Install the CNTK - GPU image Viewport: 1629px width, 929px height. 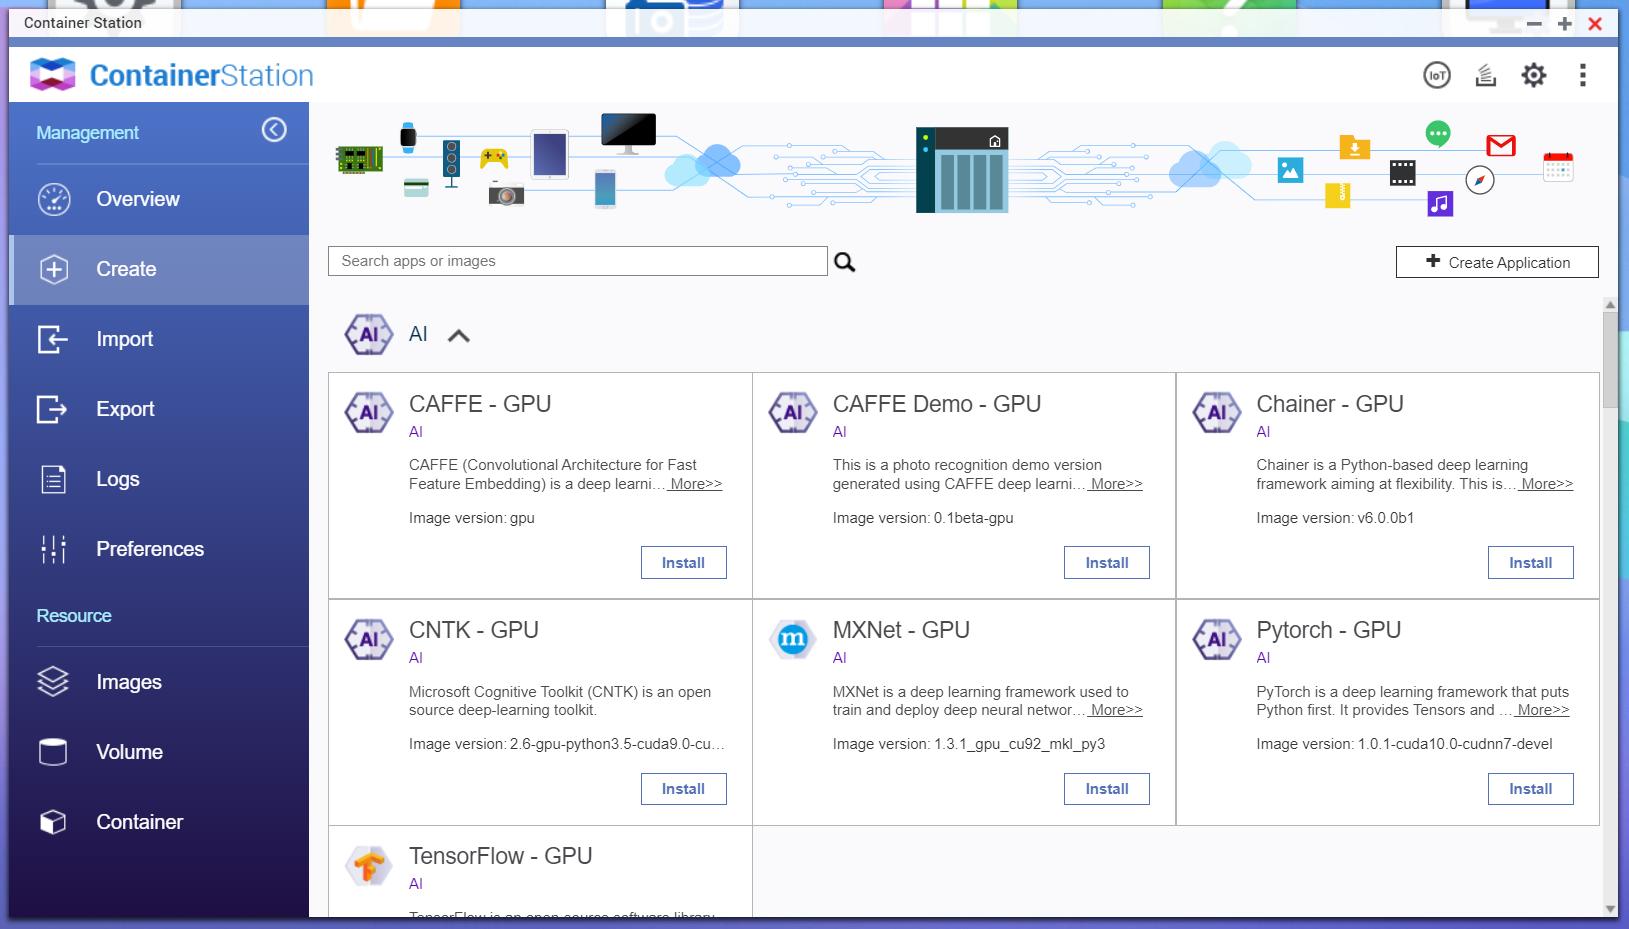(683, 789)
